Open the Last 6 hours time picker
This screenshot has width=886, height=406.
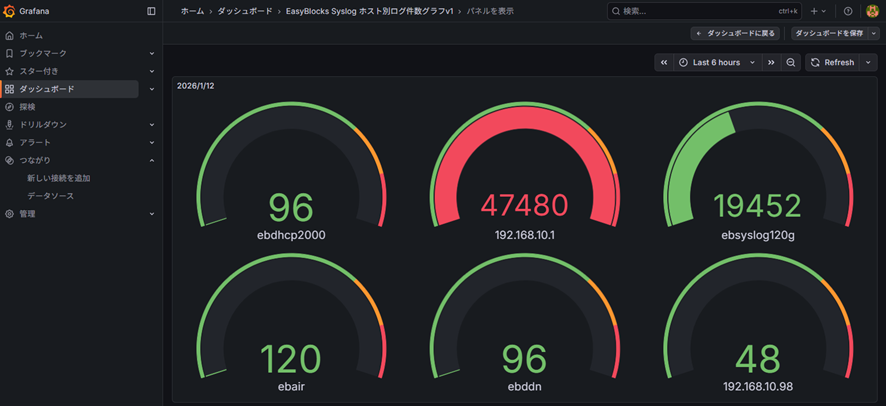click(x=709, y=62)
